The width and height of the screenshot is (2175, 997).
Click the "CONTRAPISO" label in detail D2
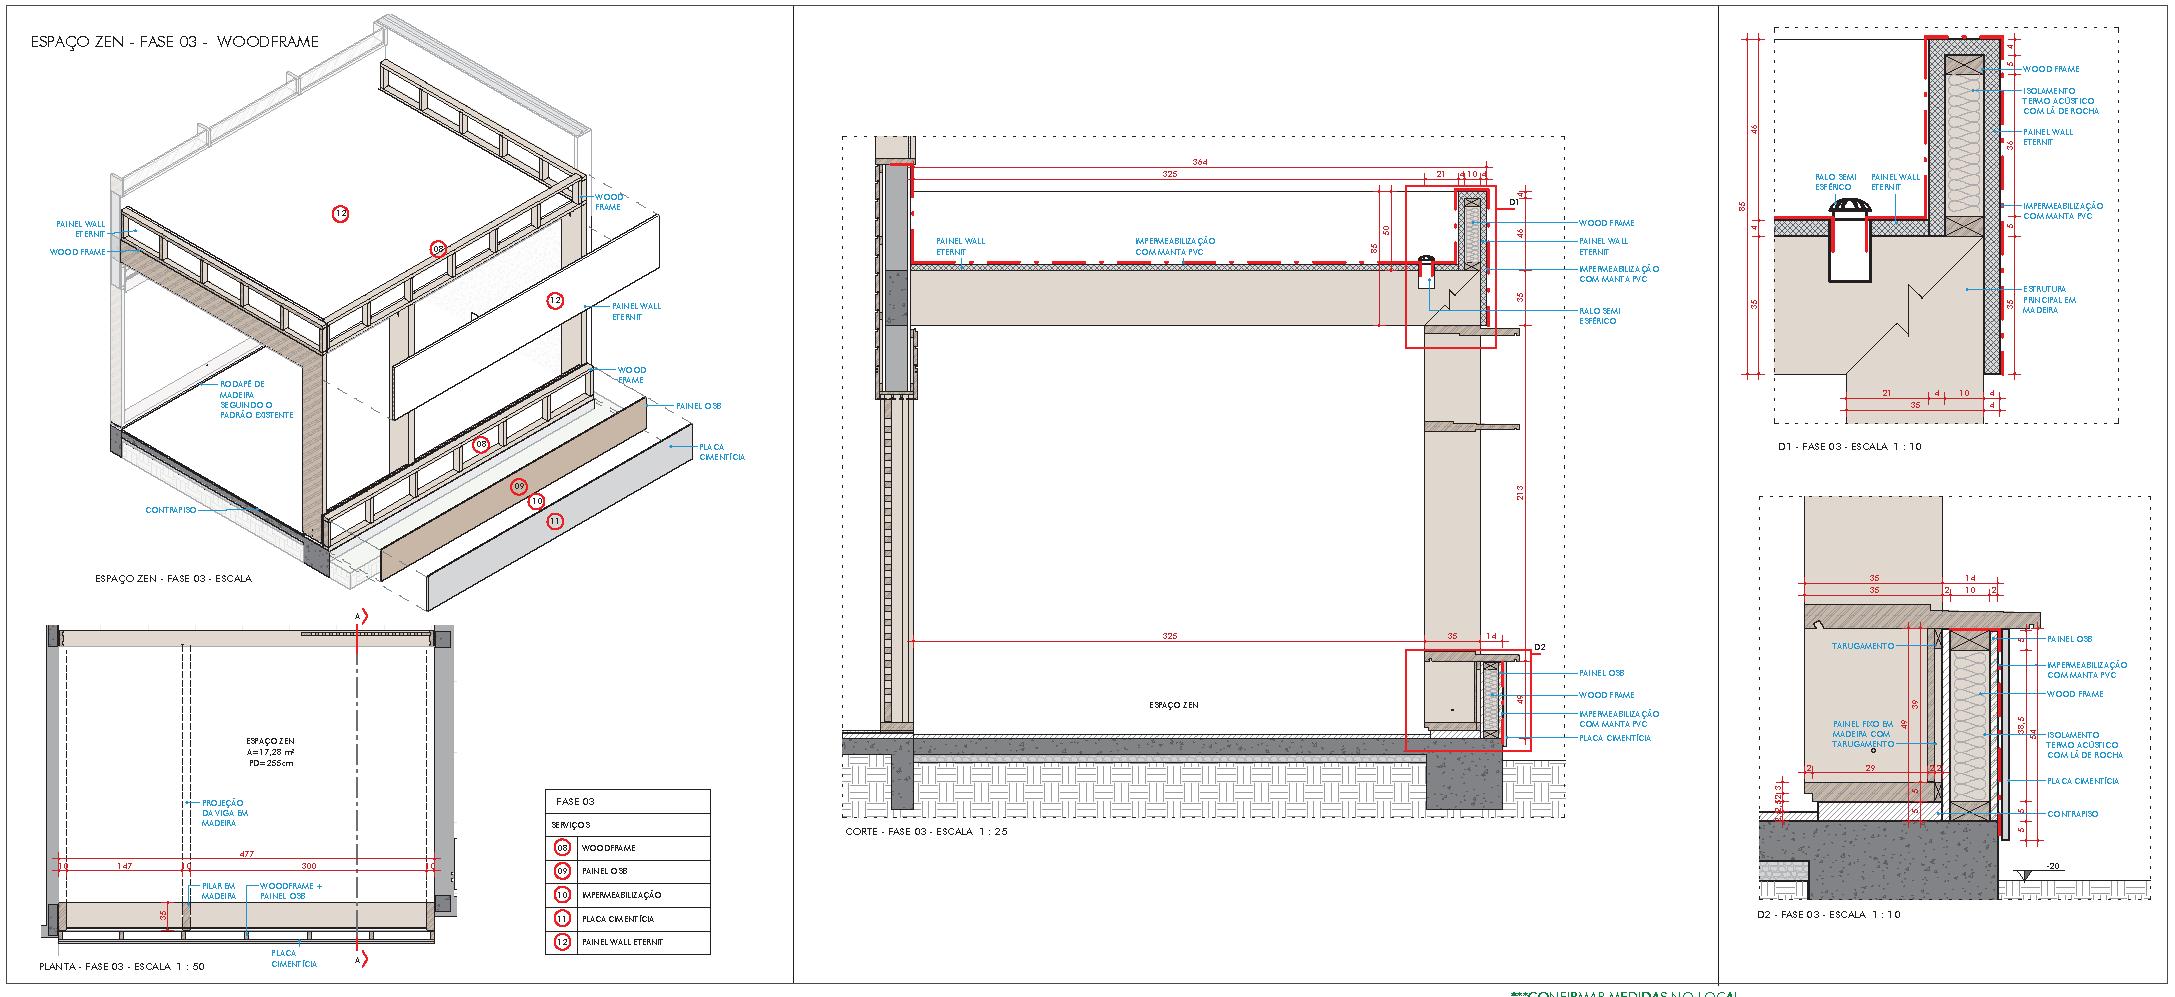point(2072,814)
